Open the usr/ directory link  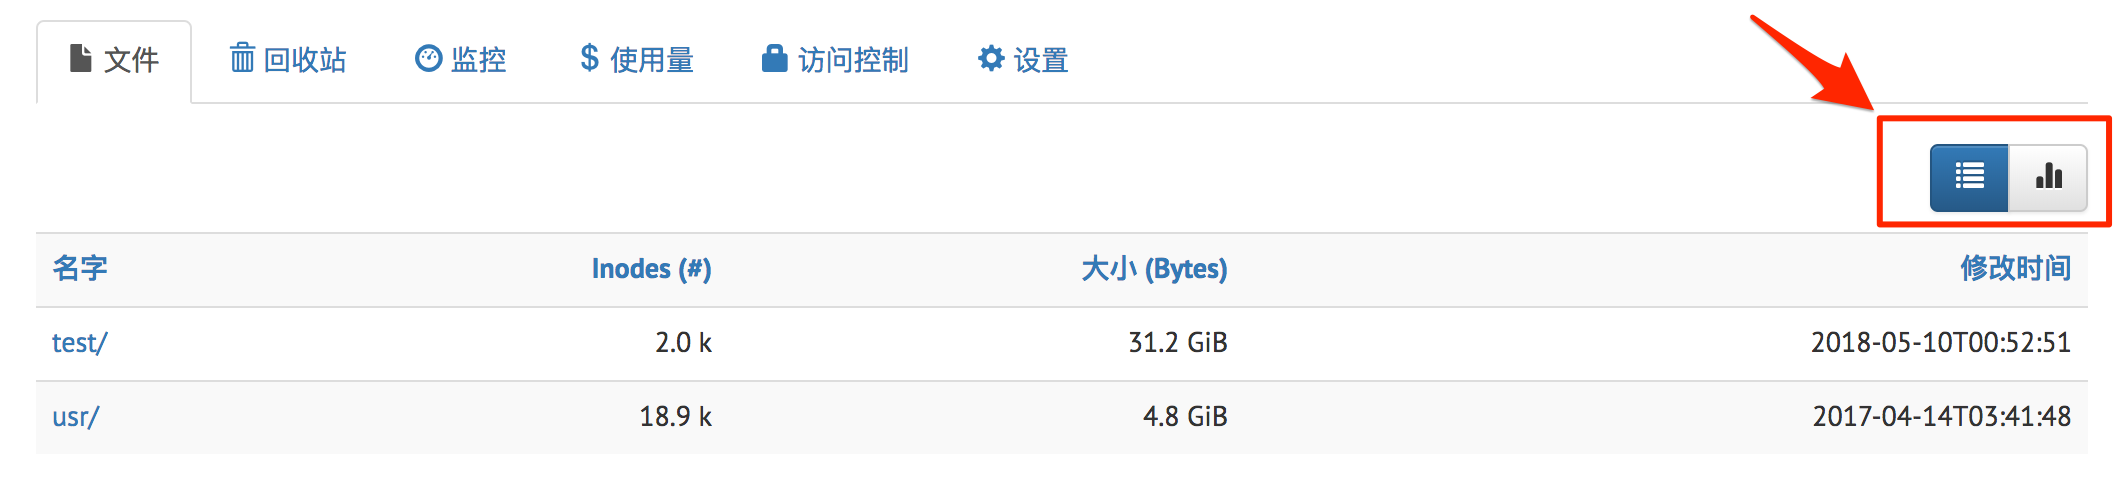click(x=75, y=417)
